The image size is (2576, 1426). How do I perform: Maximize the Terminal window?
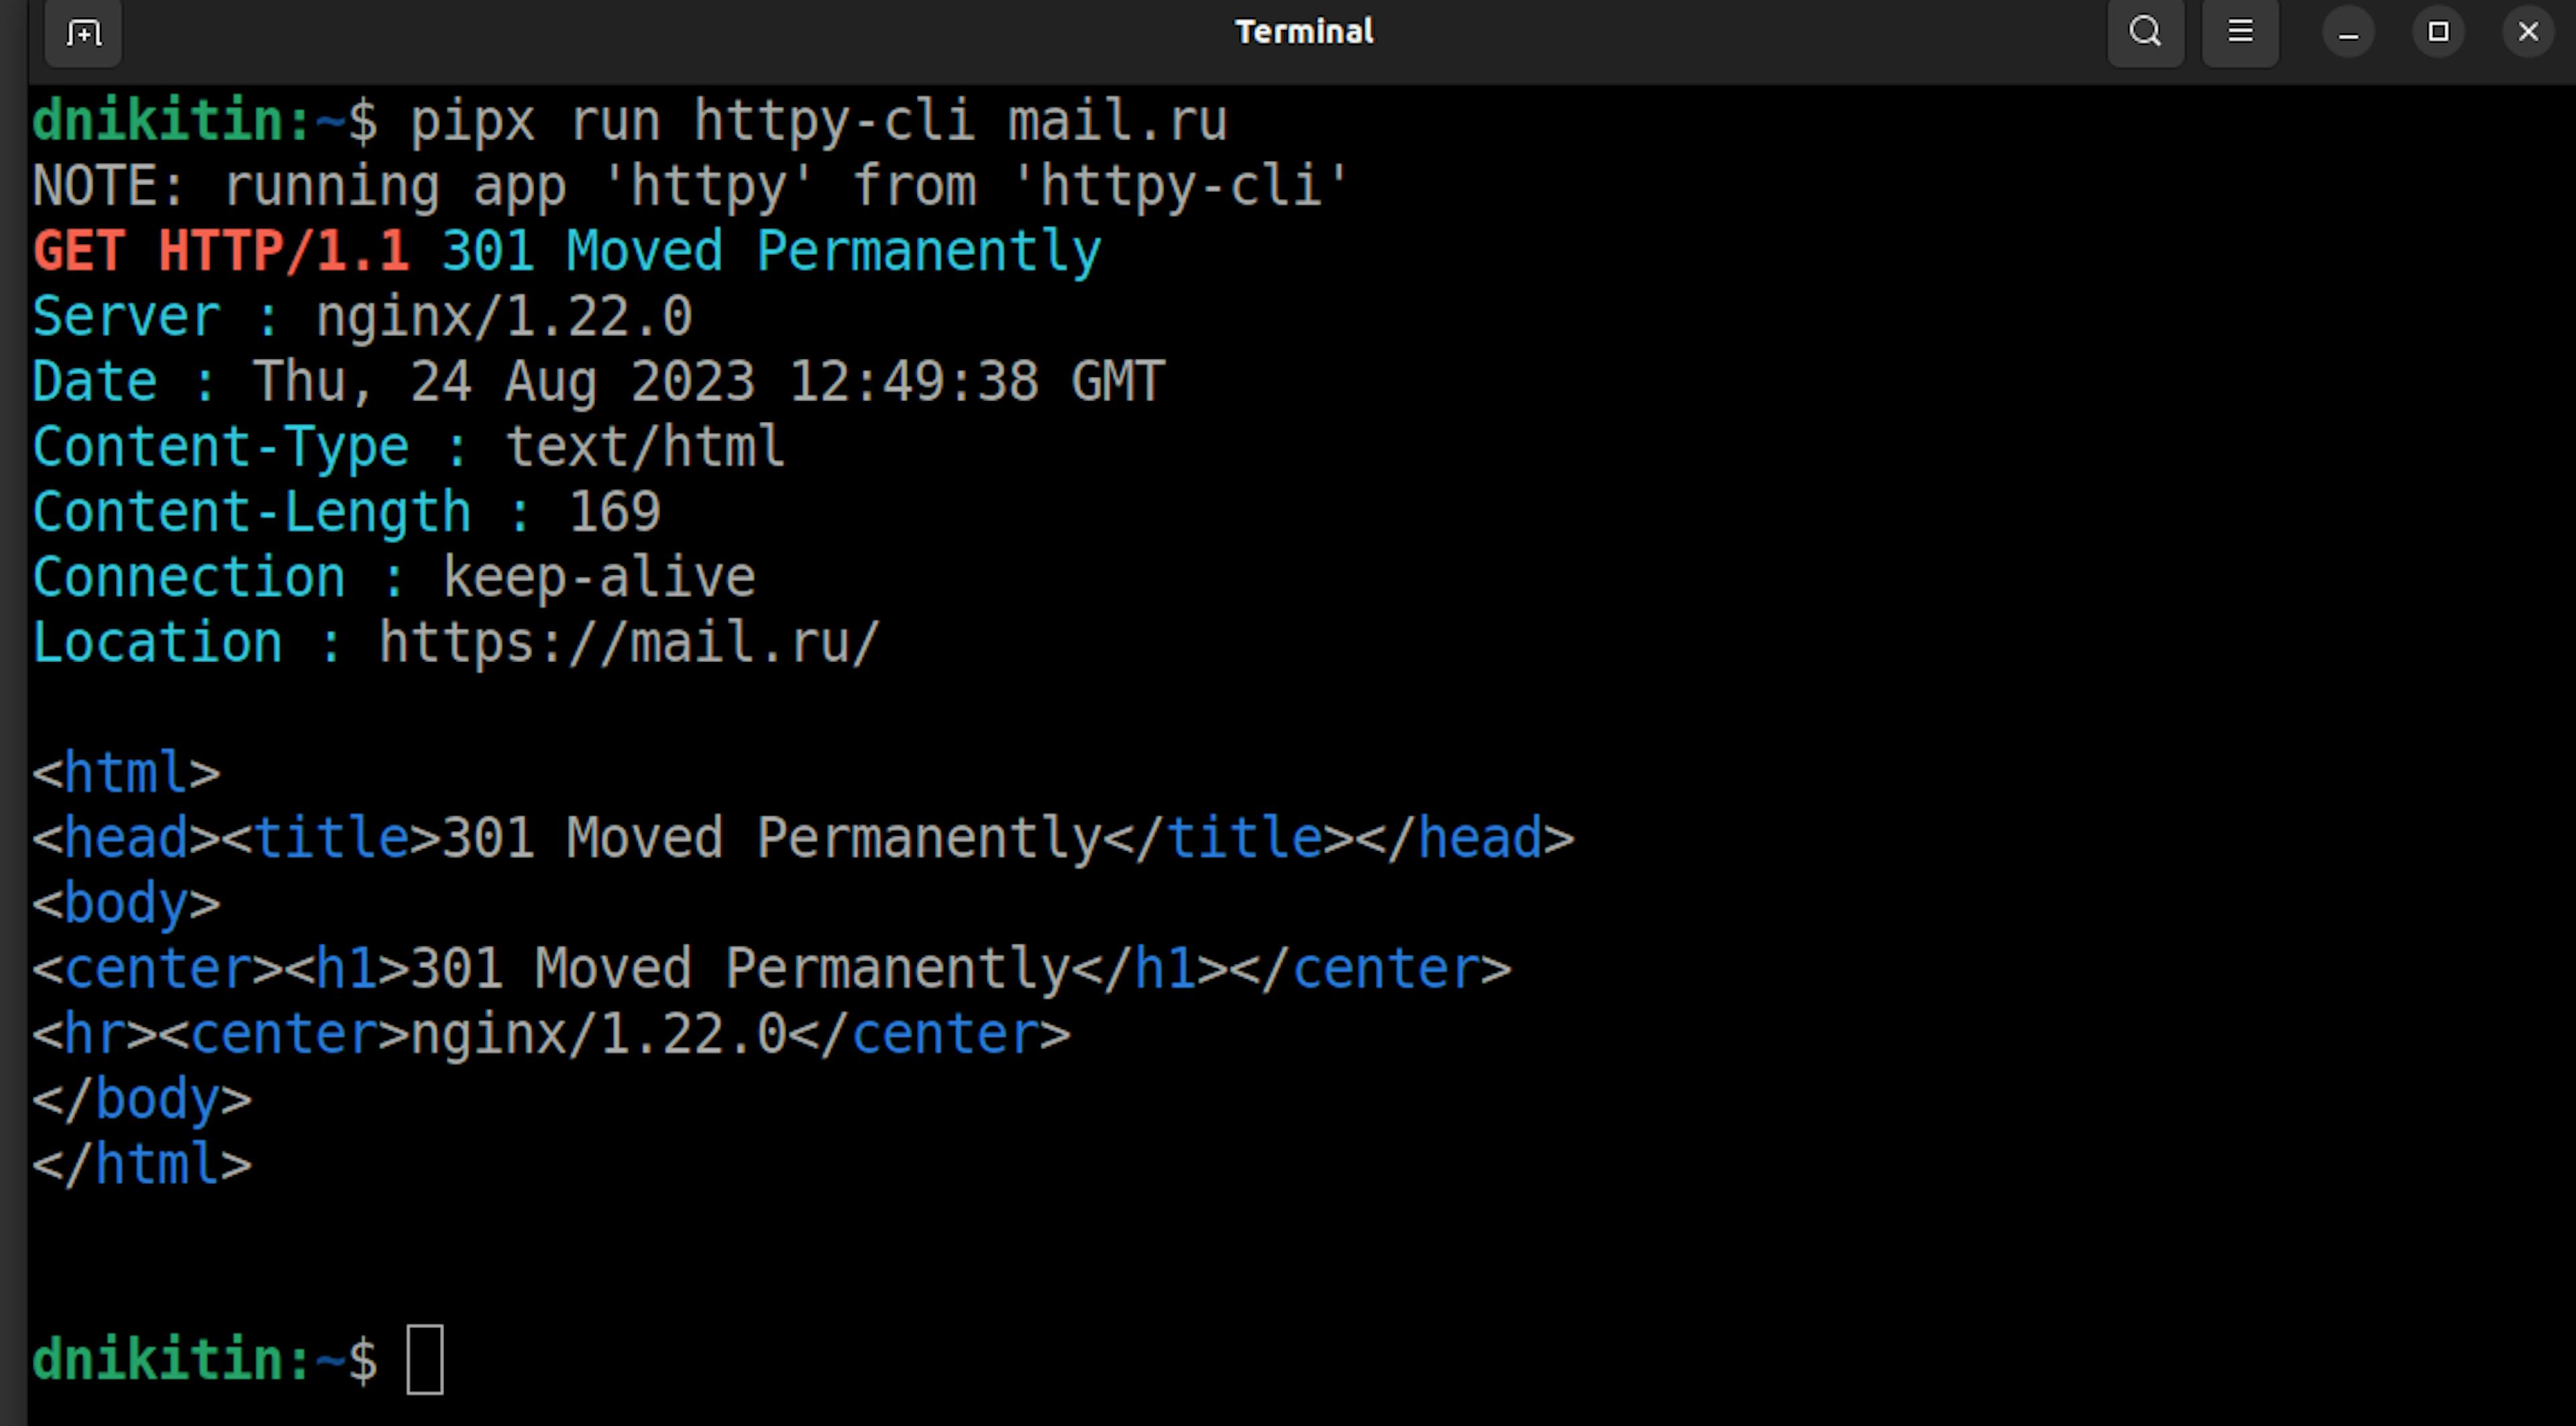click(2438, 33)
